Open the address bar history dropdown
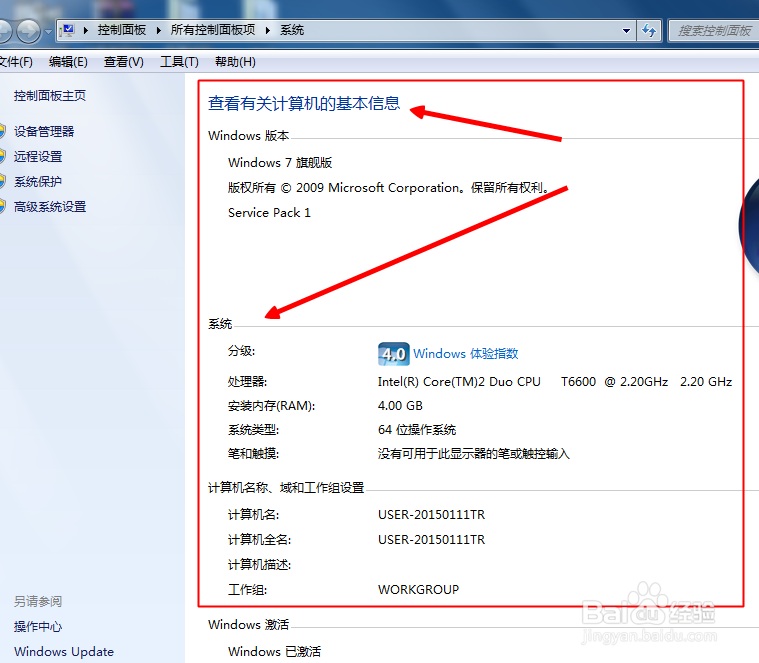 tap(626, 31)
